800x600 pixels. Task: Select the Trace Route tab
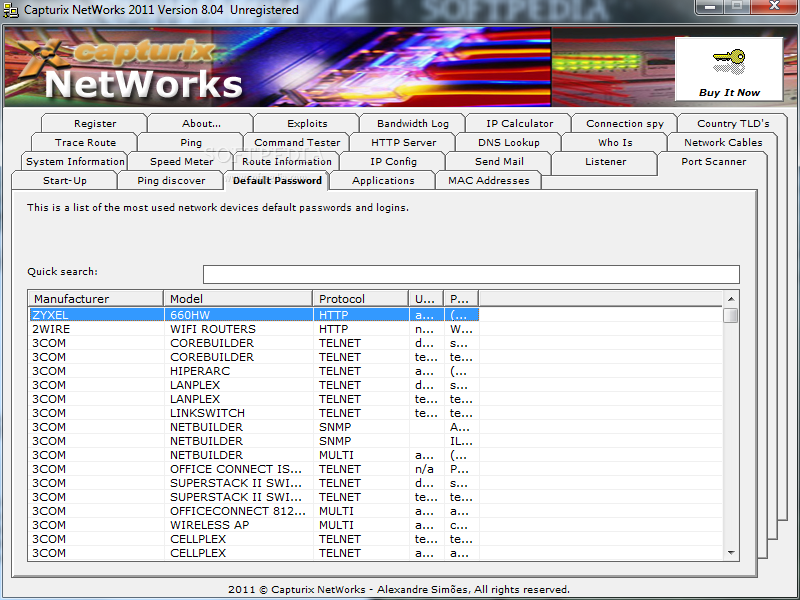[85, 142]
